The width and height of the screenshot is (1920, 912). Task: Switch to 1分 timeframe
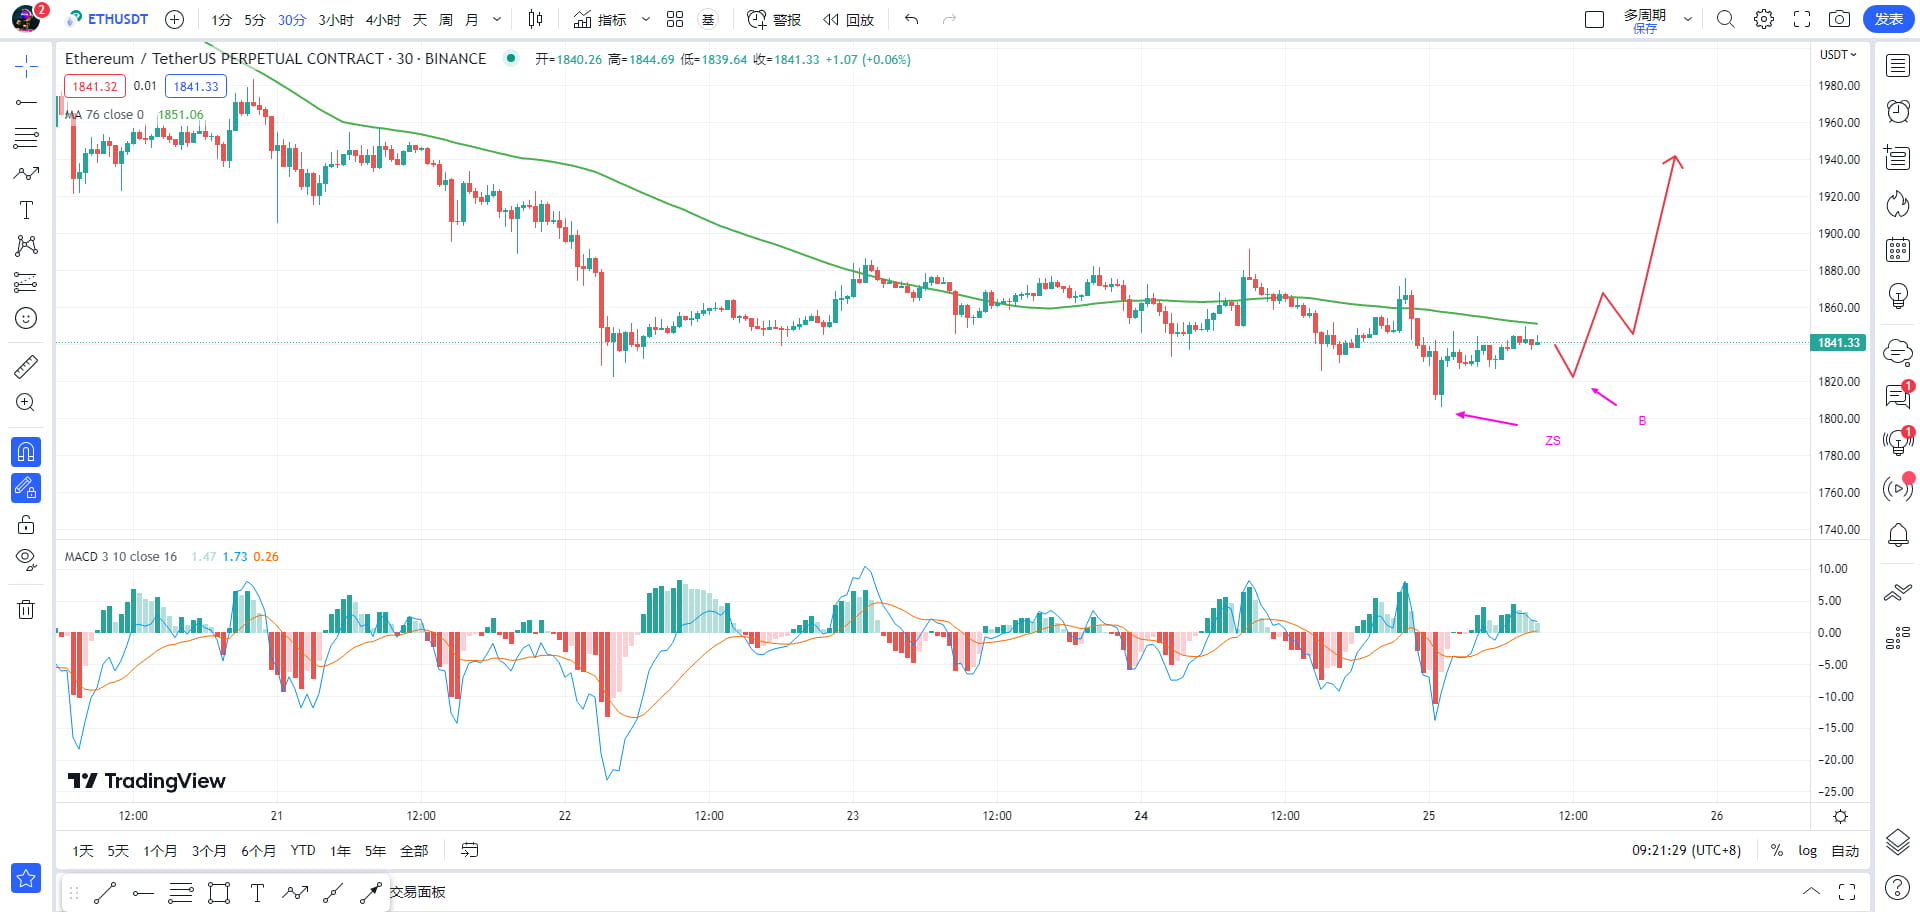pyautogui.click(x=221, y=20)
